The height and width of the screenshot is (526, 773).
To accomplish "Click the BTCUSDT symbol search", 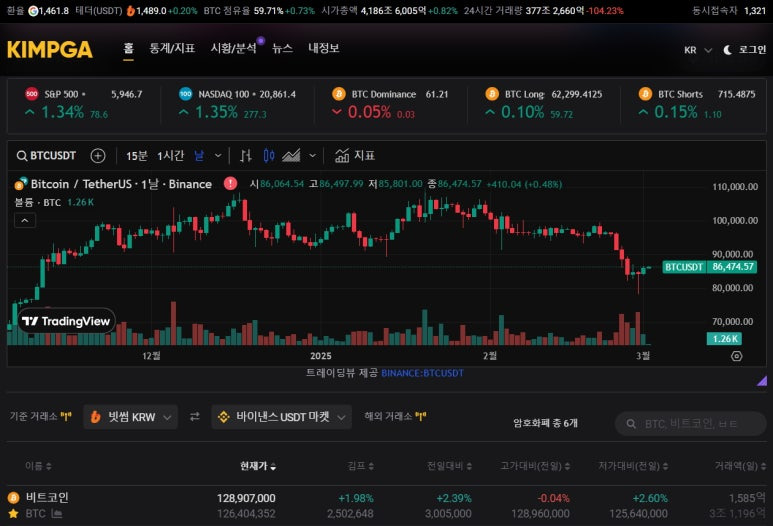I will pos(46,156).
